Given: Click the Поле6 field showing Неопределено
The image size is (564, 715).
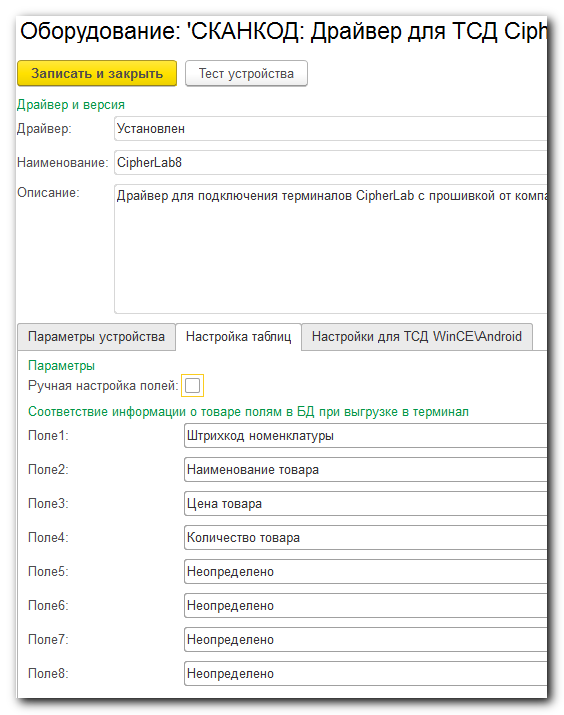Looking at the screenshot, I should coord(366,606).
